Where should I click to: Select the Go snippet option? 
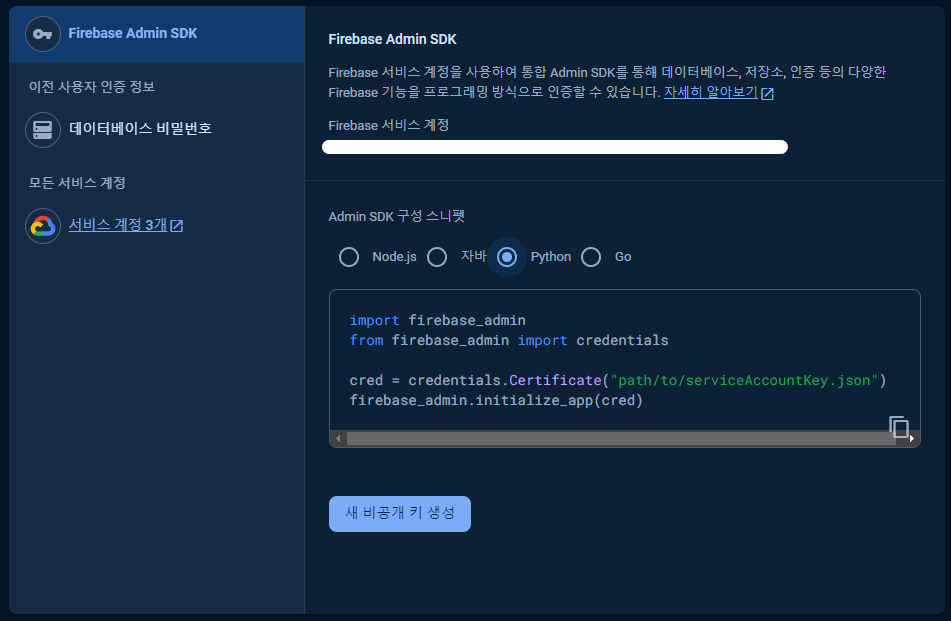(591, 257)
